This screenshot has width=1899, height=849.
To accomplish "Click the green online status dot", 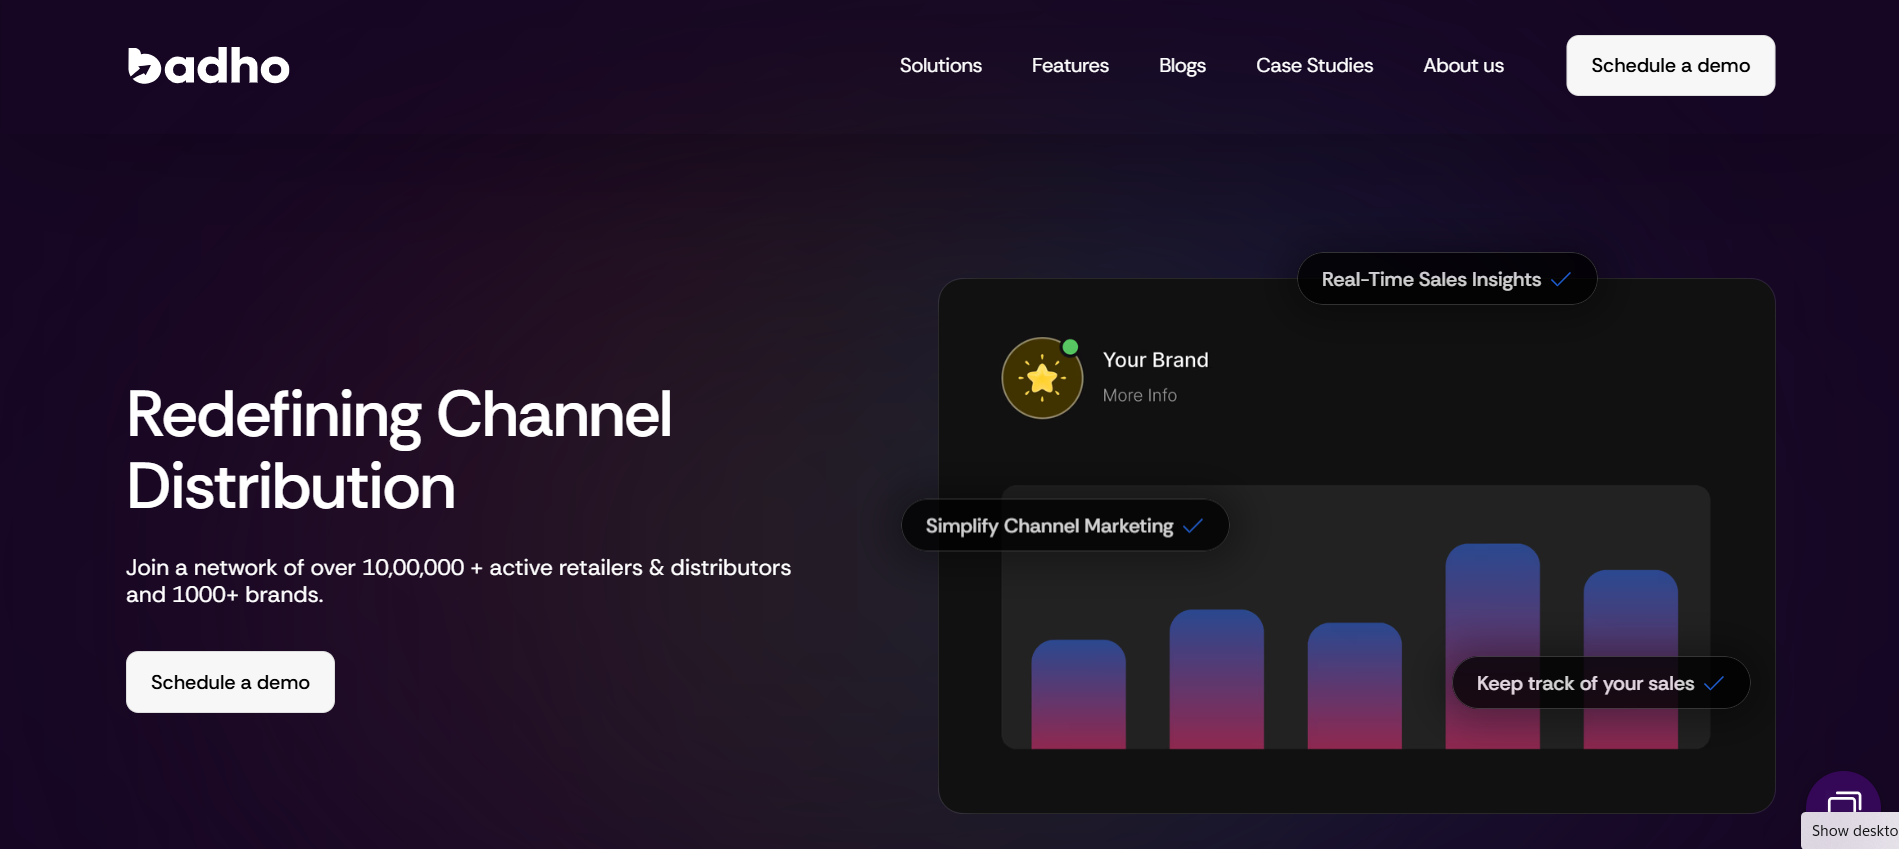I will 1070,347.
